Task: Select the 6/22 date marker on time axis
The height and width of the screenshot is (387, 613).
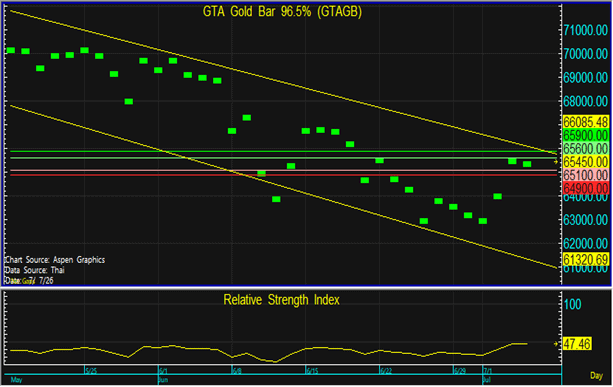Action: click(x=386, y=371)
